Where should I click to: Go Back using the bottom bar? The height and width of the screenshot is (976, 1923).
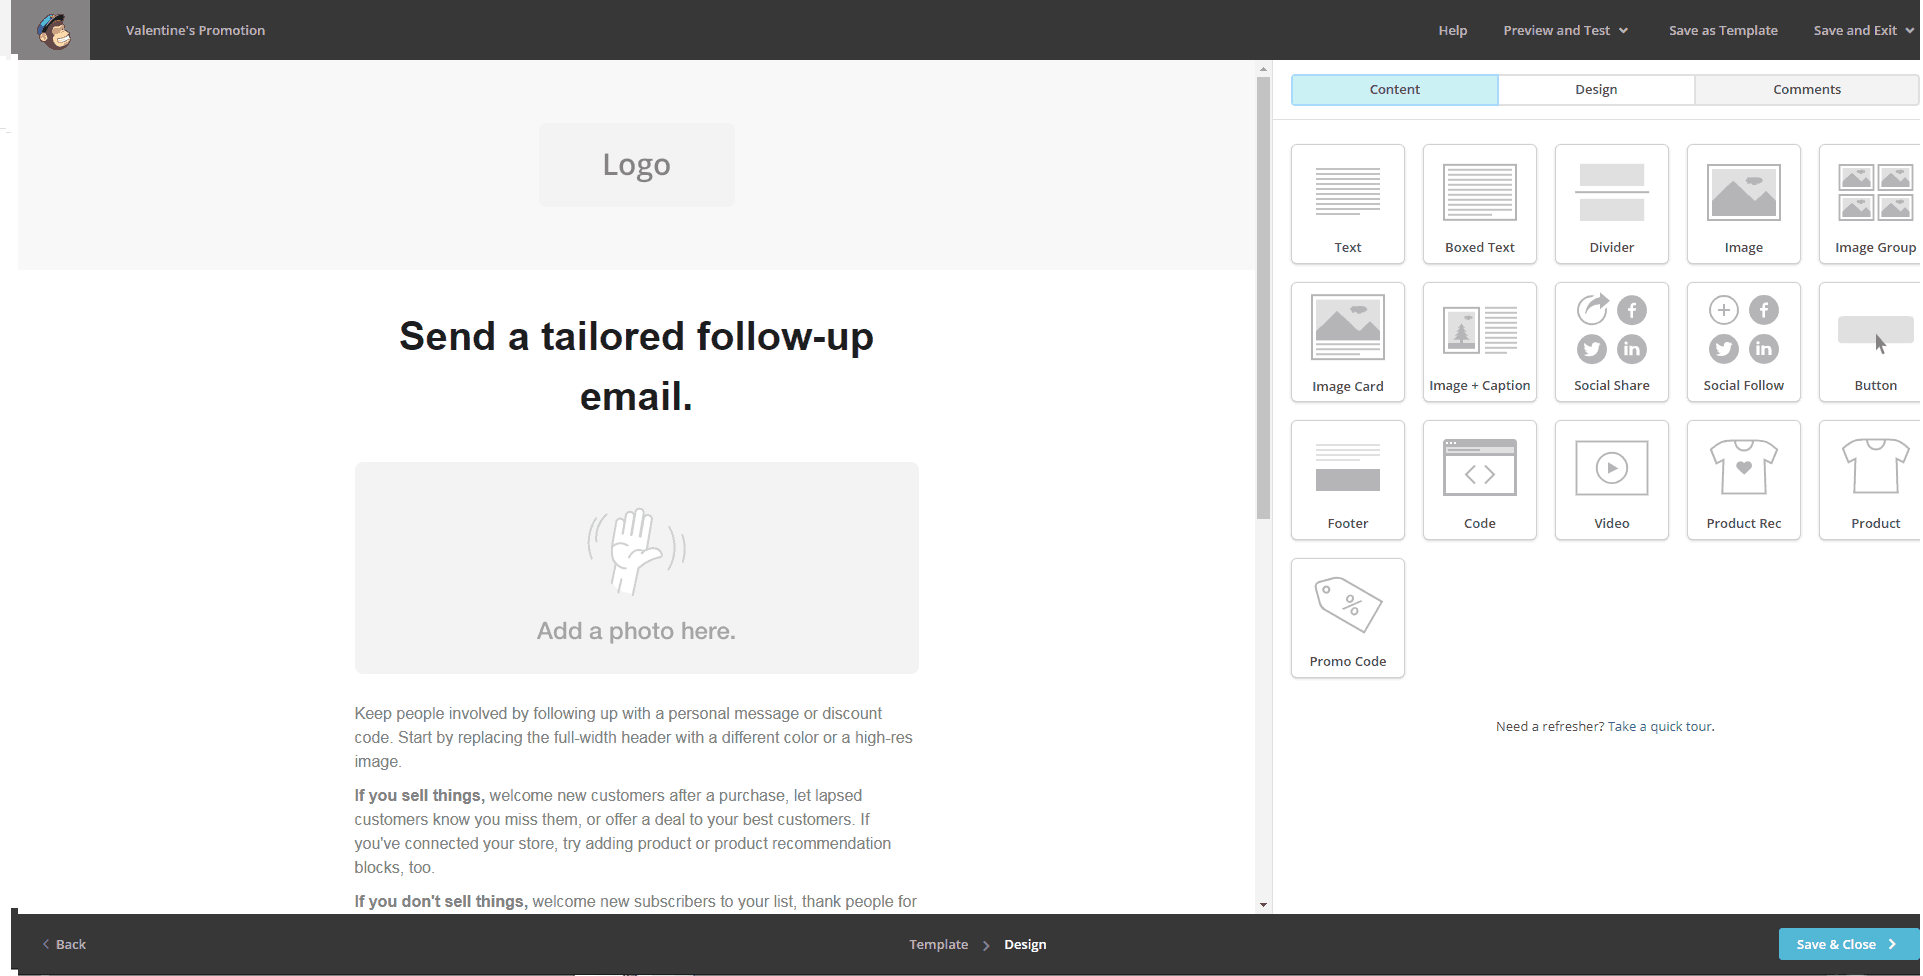coord(64,944)
